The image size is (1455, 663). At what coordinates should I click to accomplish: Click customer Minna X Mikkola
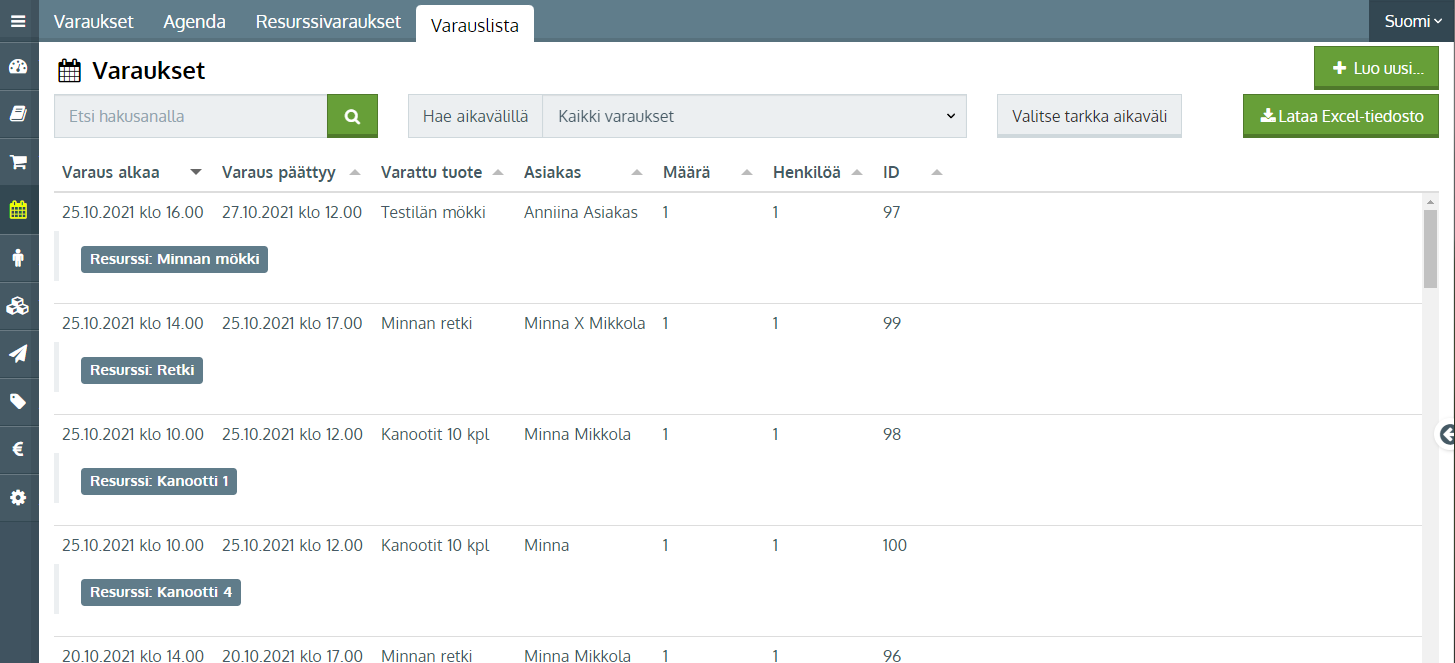tap(585, 323)
